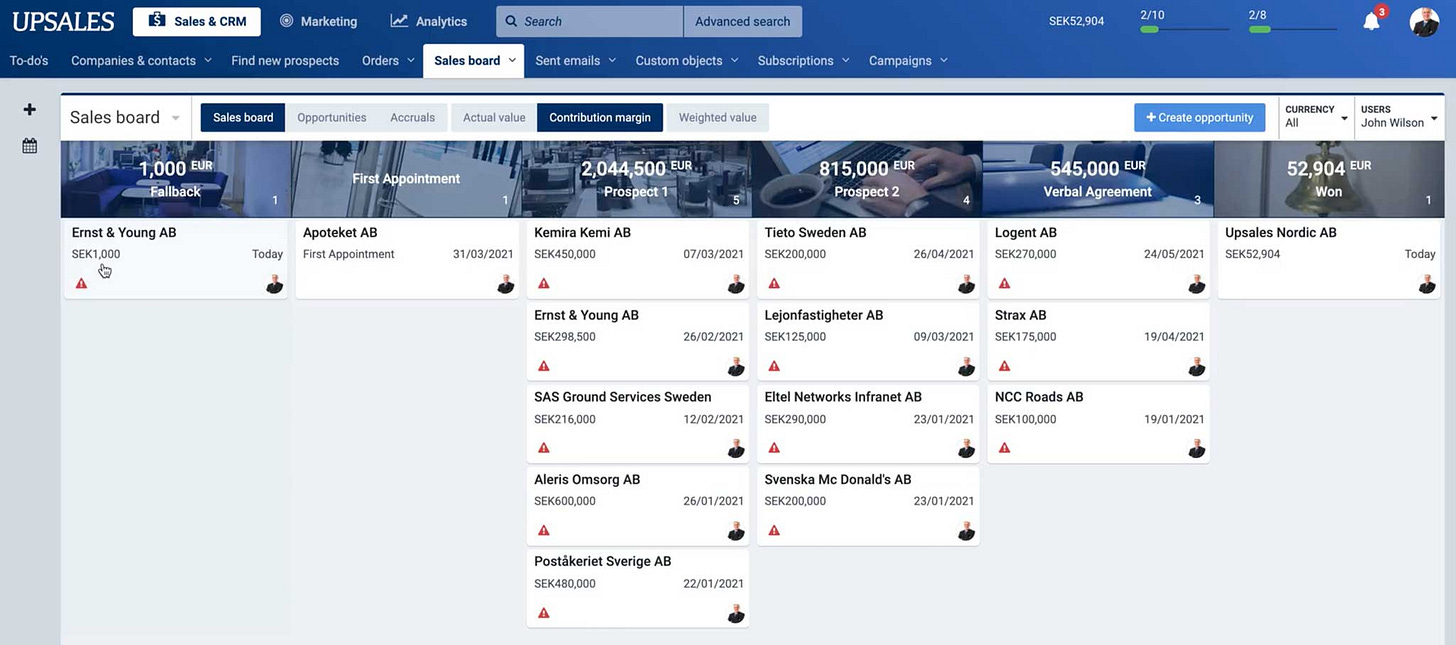Click warning icon on Aleris Omsorg AB card

(544, 531)
